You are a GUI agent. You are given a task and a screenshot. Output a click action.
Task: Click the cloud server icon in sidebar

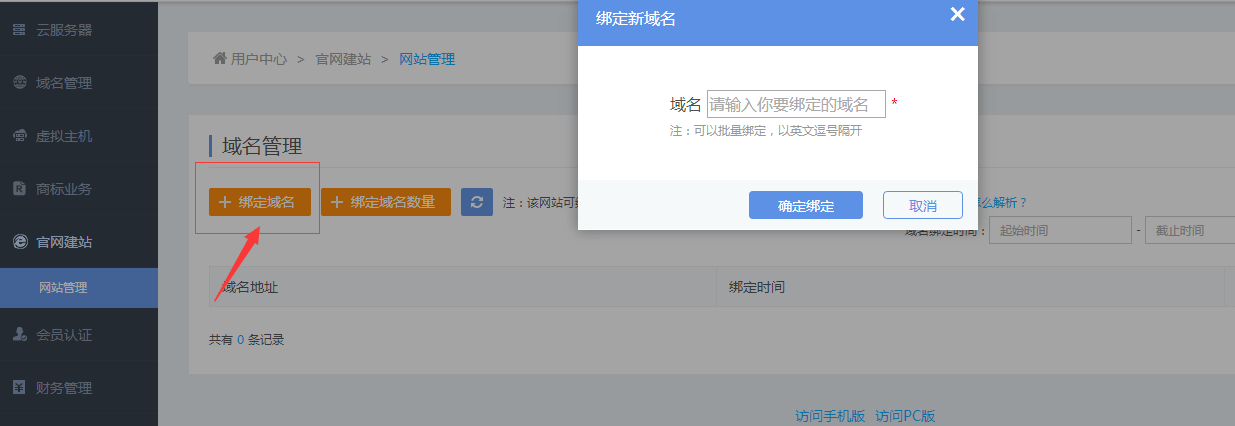(x=19, y=30)
